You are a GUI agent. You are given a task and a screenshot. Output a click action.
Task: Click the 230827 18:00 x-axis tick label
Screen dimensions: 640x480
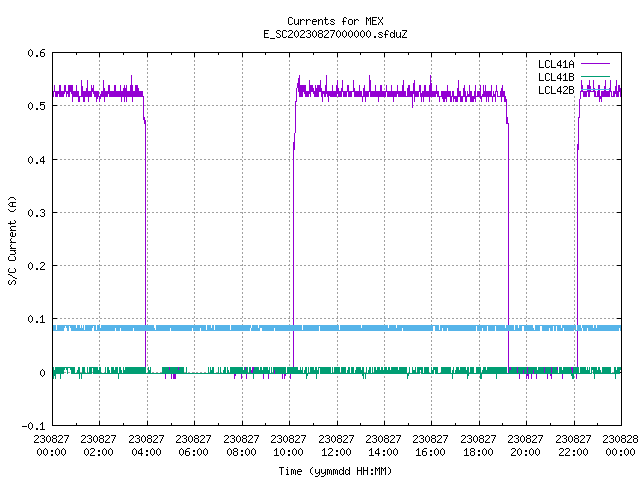(x=478, y=446)
